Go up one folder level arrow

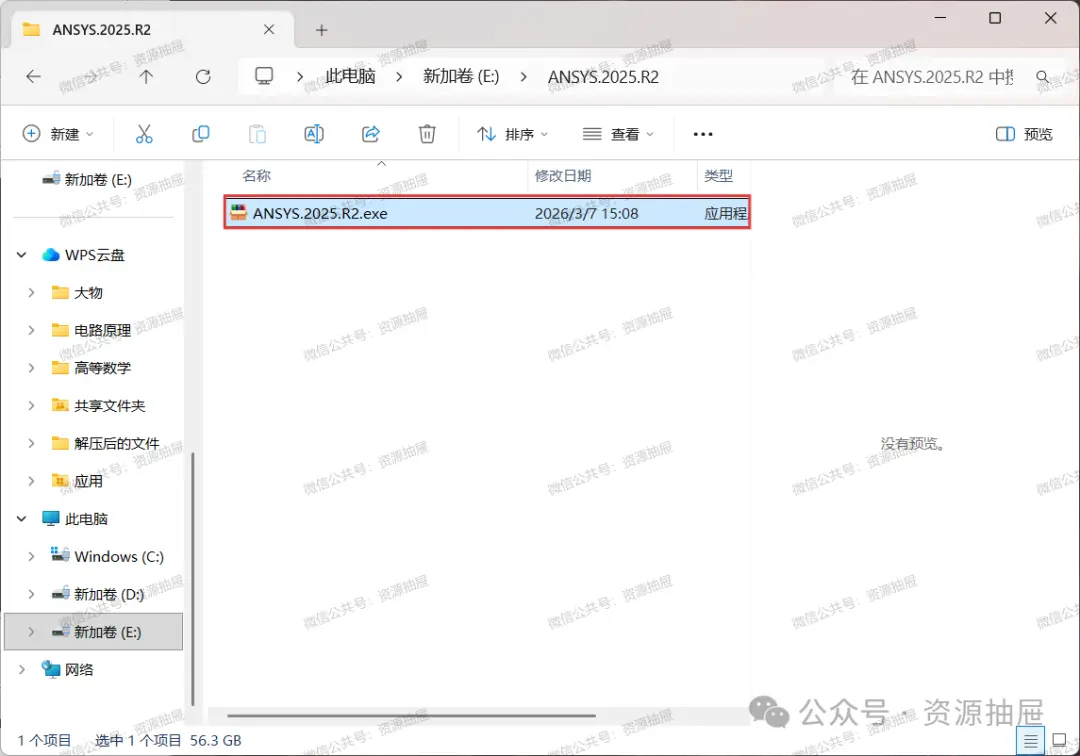[146, 76]
